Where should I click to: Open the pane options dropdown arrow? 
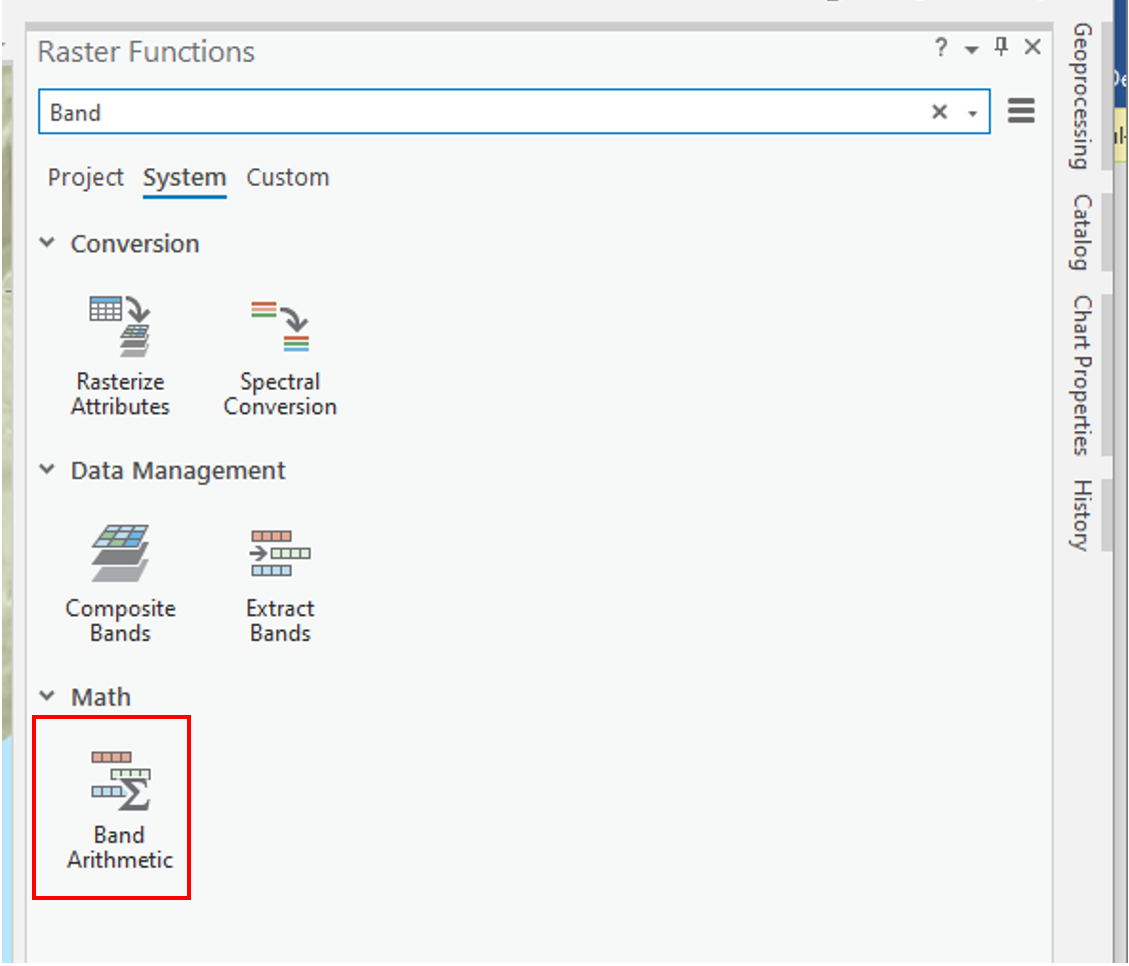click(971, 50)
